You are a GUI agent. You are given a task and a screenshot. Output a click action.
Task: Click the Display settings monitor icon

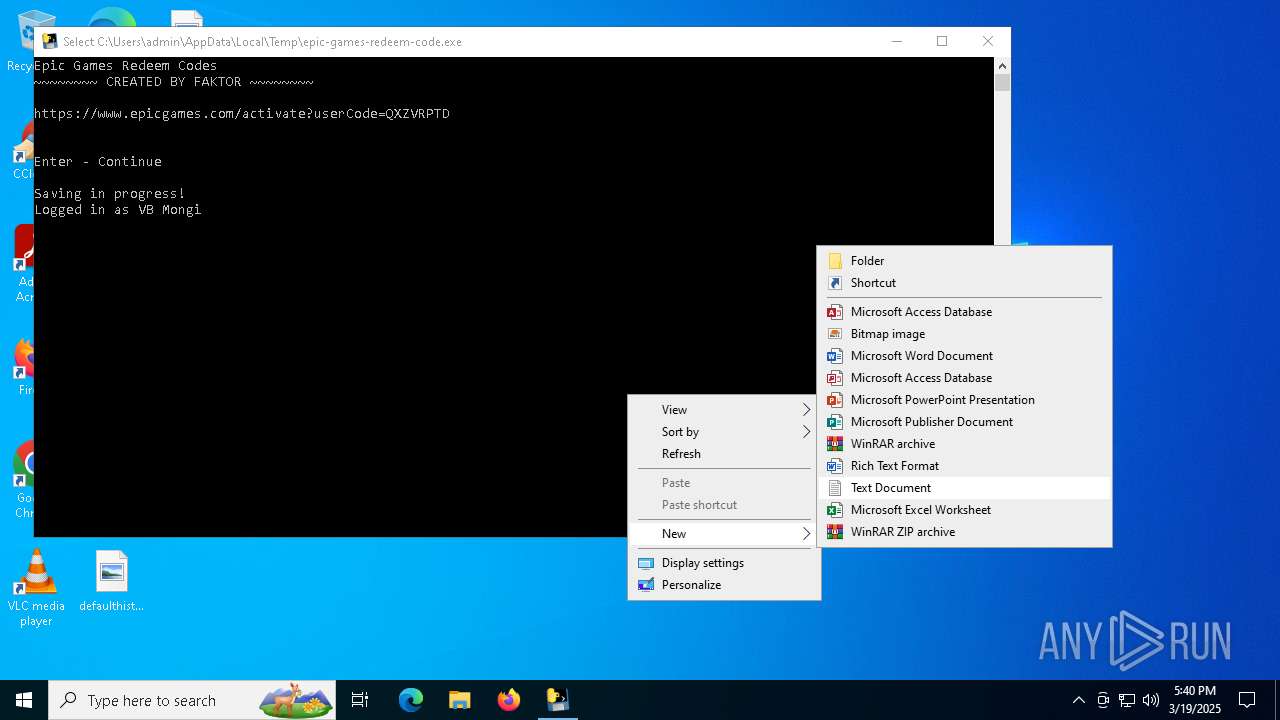(646, 563)
